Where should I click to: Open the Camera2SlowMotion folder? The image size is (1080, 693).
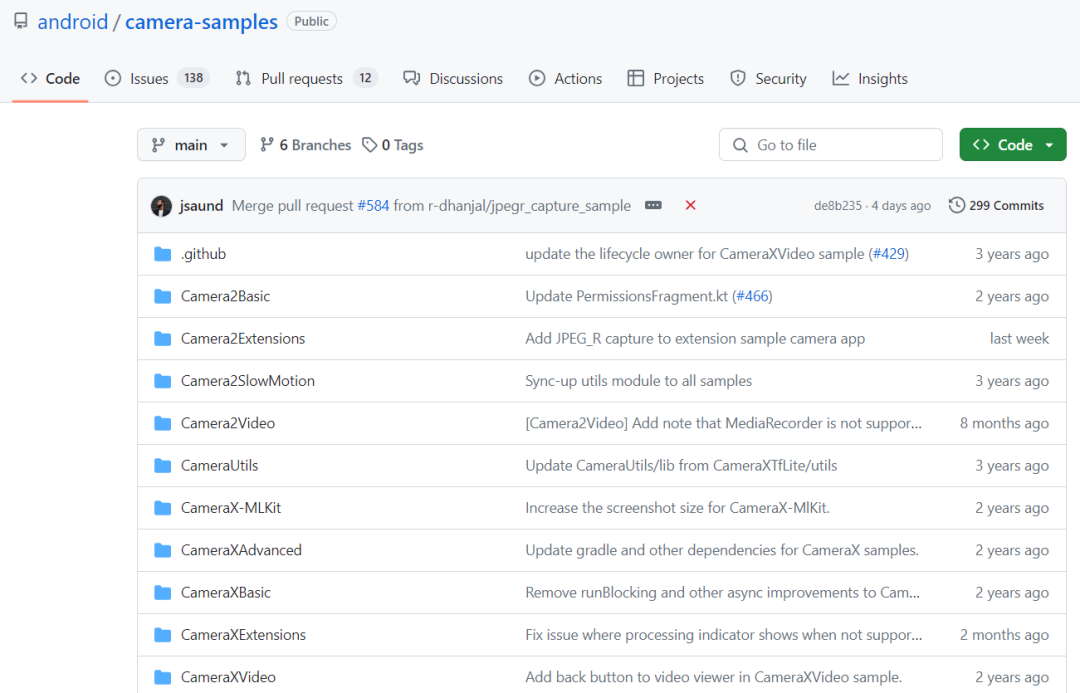247,381
